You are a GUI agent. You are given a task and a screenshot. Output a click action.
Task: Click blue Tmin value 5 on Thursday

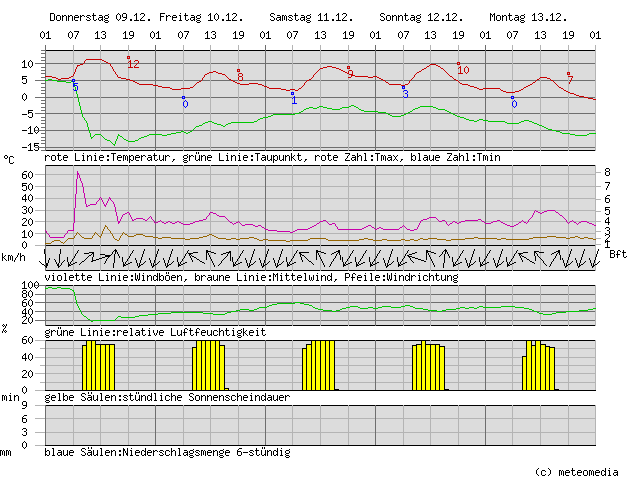click(75, 88)
